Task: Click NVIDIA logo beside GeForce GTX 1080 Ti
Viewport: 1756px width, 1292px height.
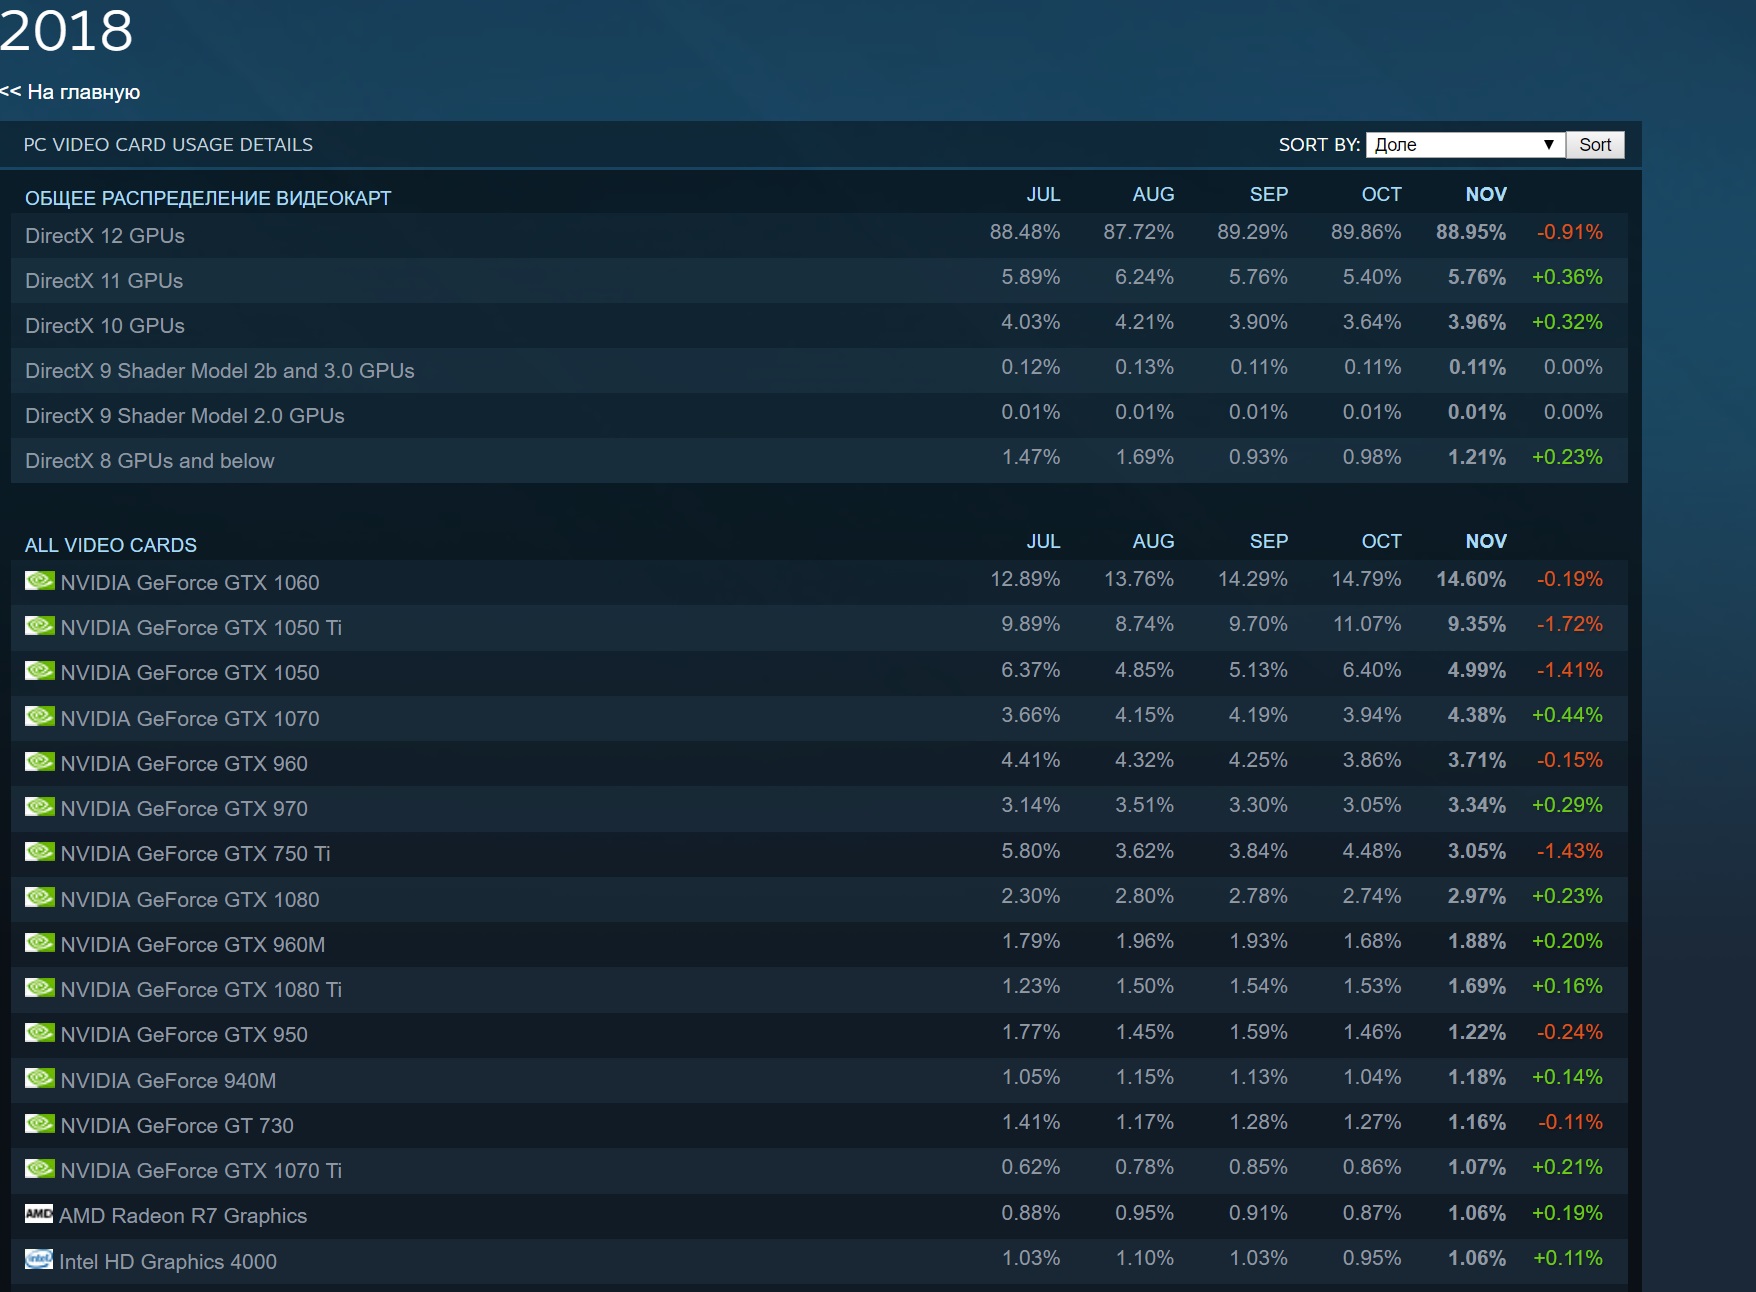Action: (40, 988)
